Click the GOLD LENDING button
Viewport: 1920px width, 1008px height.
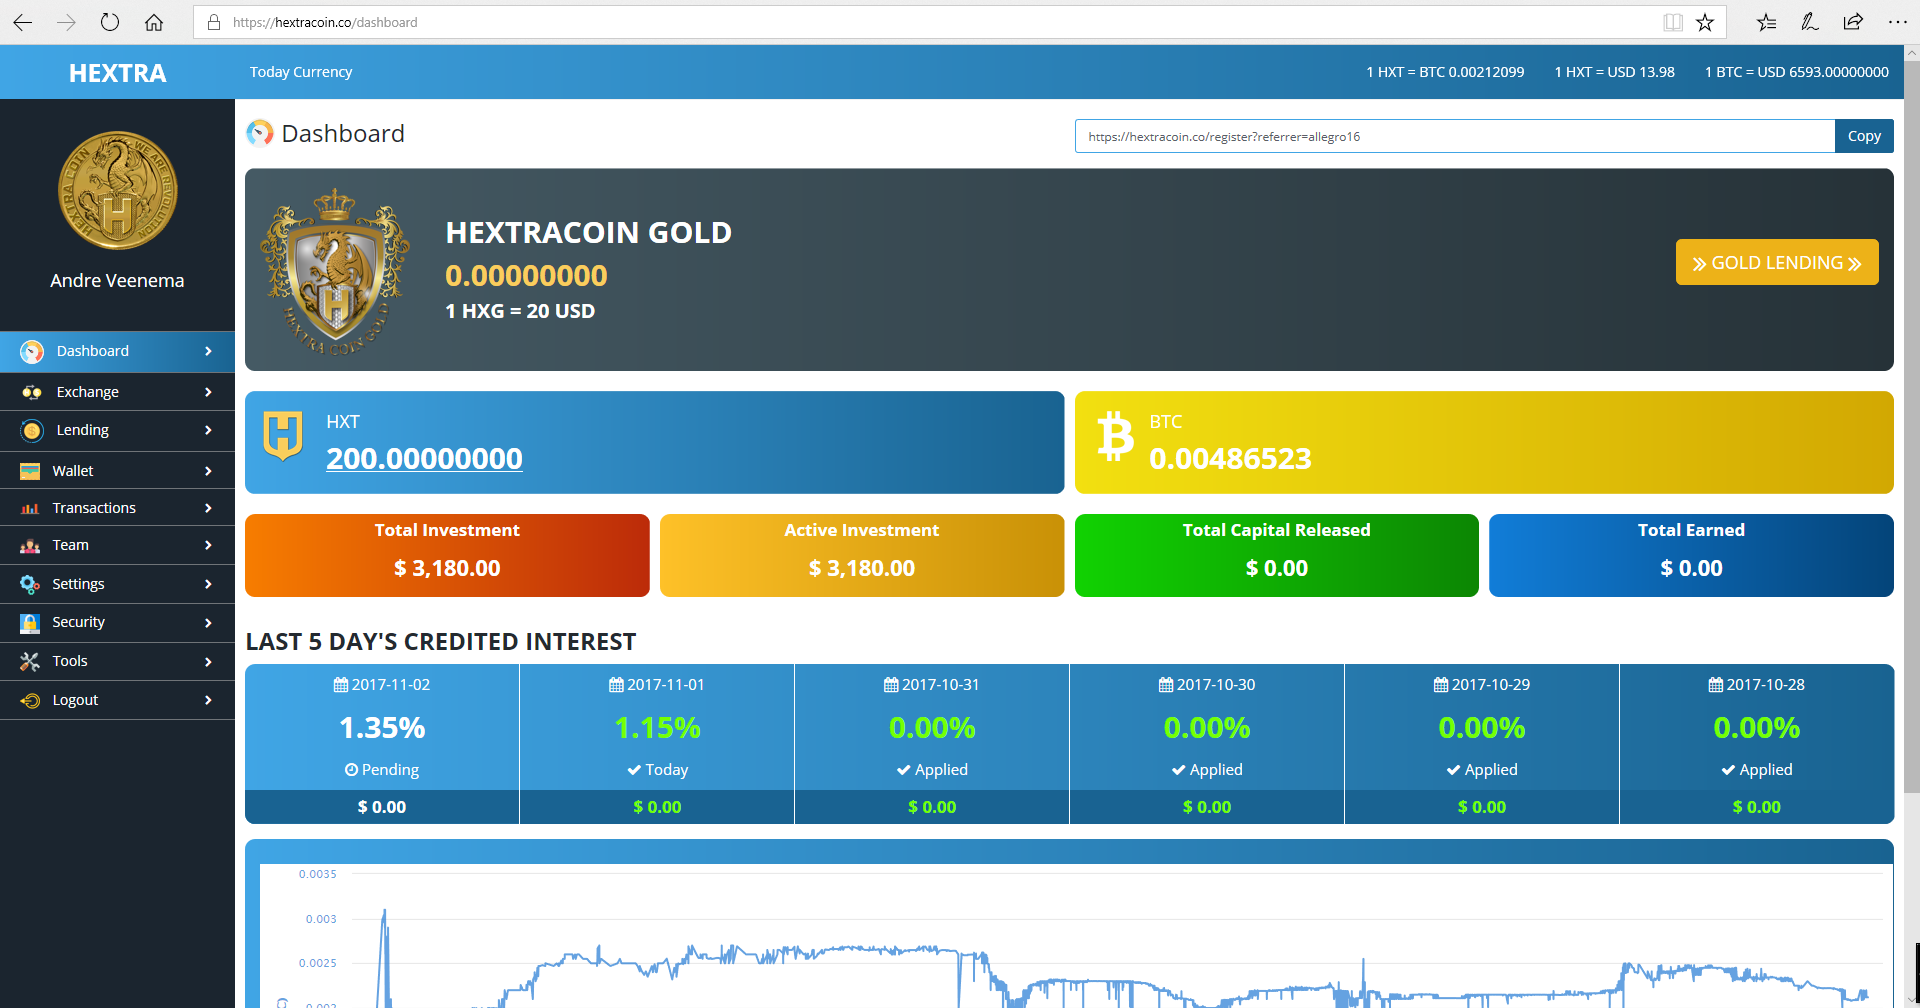(1777, 262)
